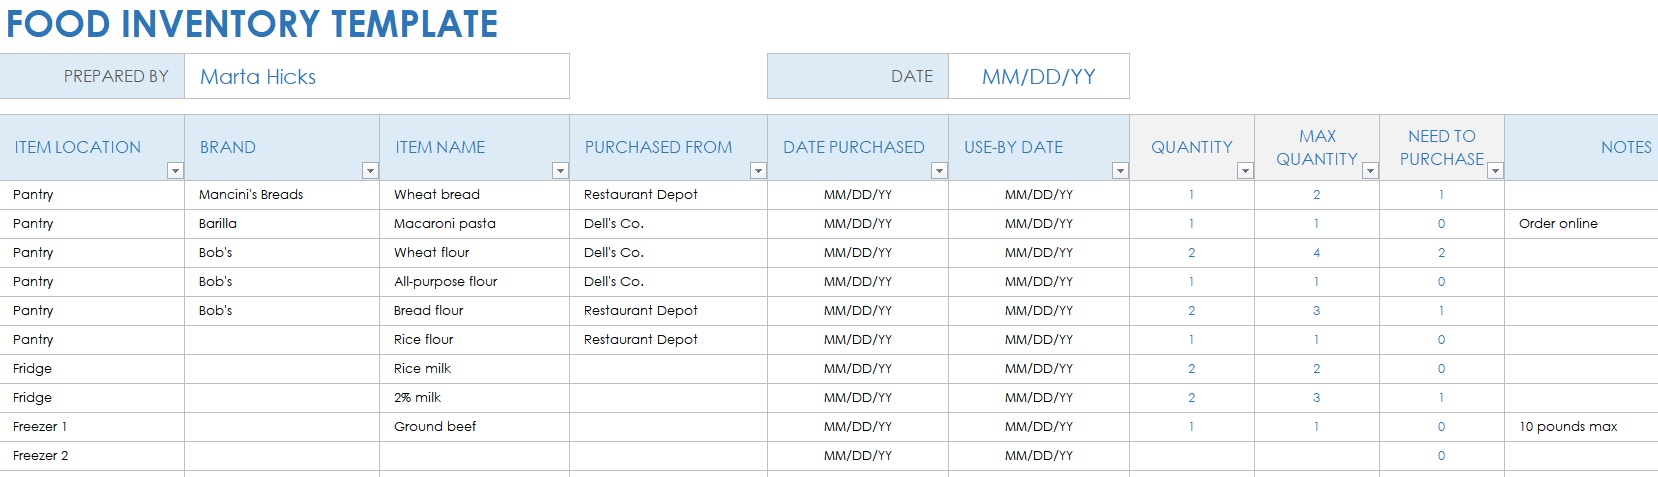Click the Macaroni pasta item cell
This screenshot has width=1658, height=477.
click(x=473, y=224)
